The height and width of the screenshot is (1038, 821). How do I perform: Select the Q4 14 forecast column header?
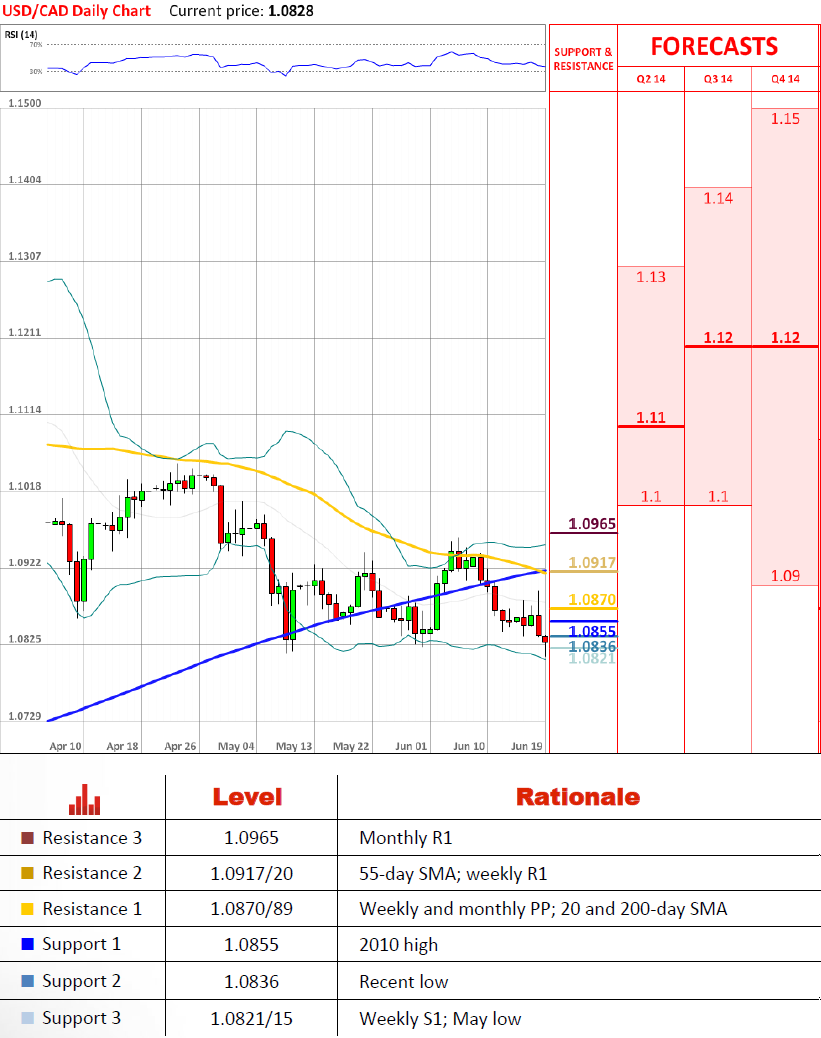click(x=785, y=79)
